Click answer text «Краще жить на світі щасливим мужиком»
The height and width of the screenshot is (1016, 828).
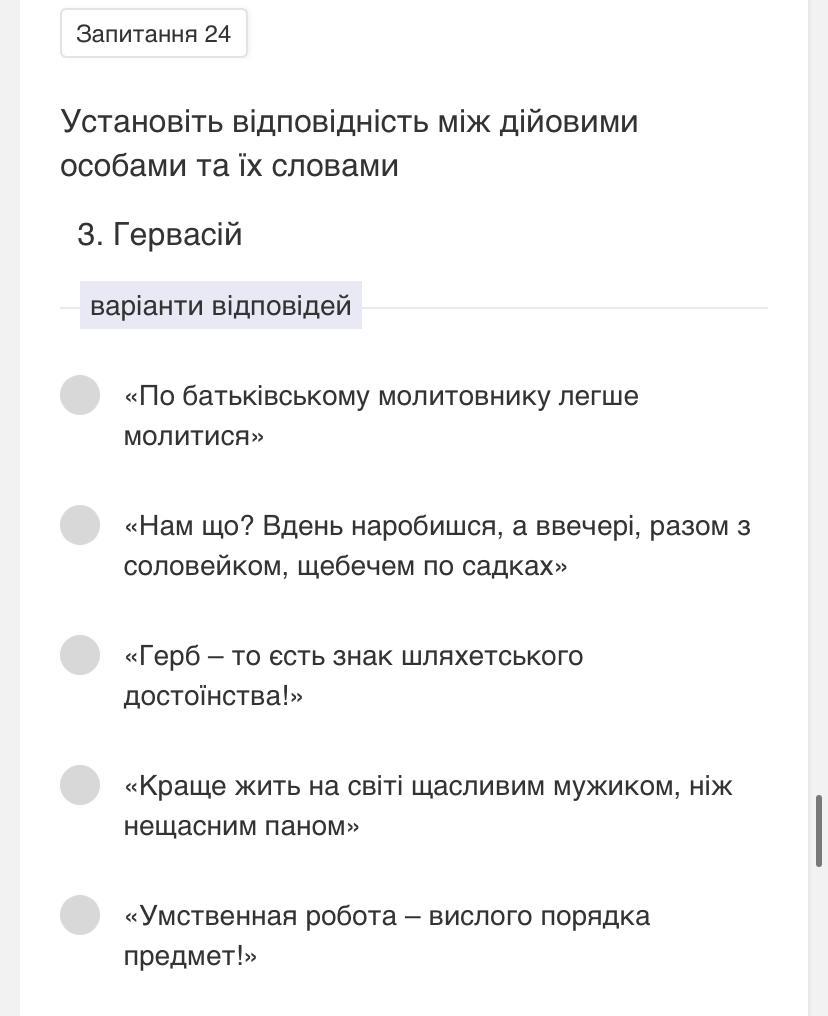click(428, 805)
